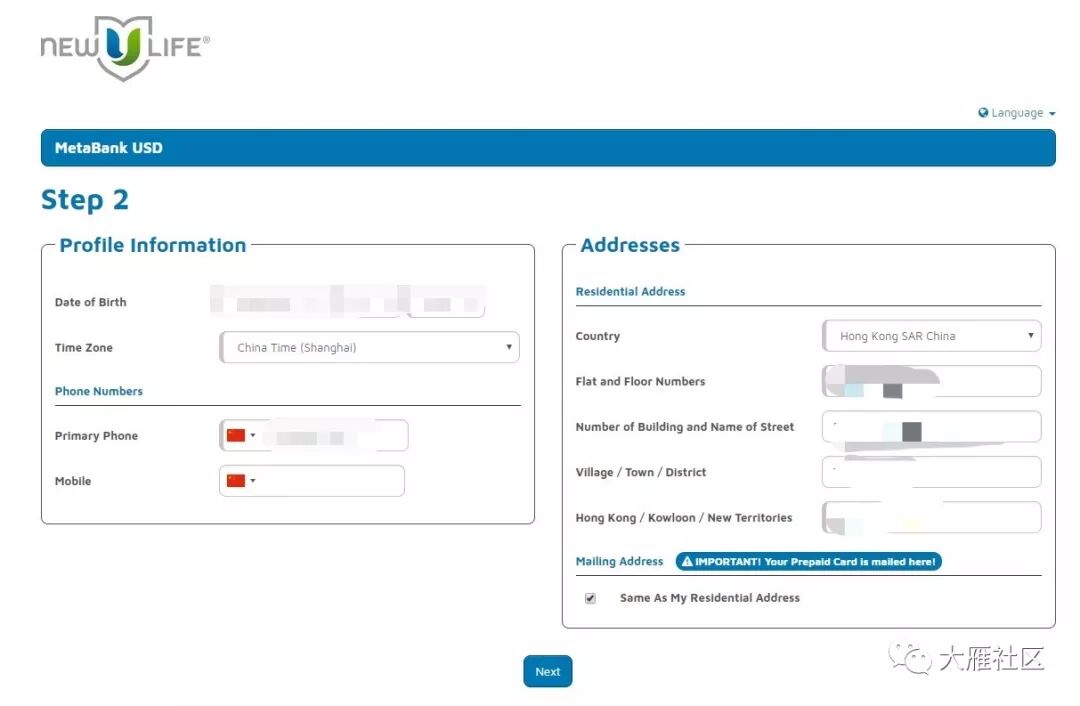
Task: Click the Date of Birth field
Action: 348,302
